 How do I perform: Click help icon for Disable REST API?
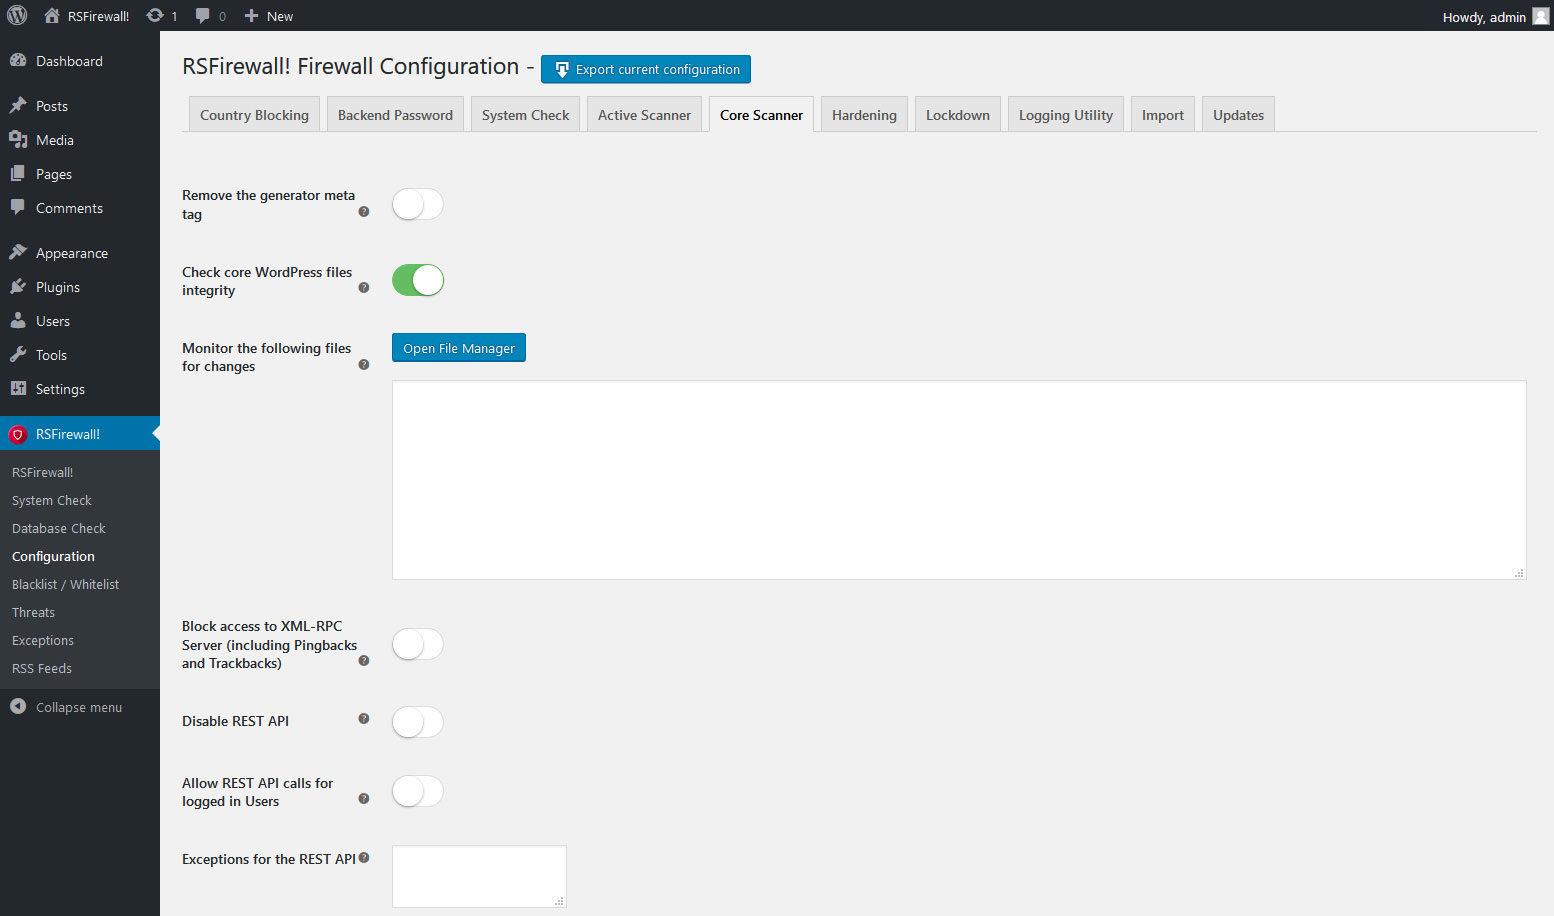tap(364, 718)
